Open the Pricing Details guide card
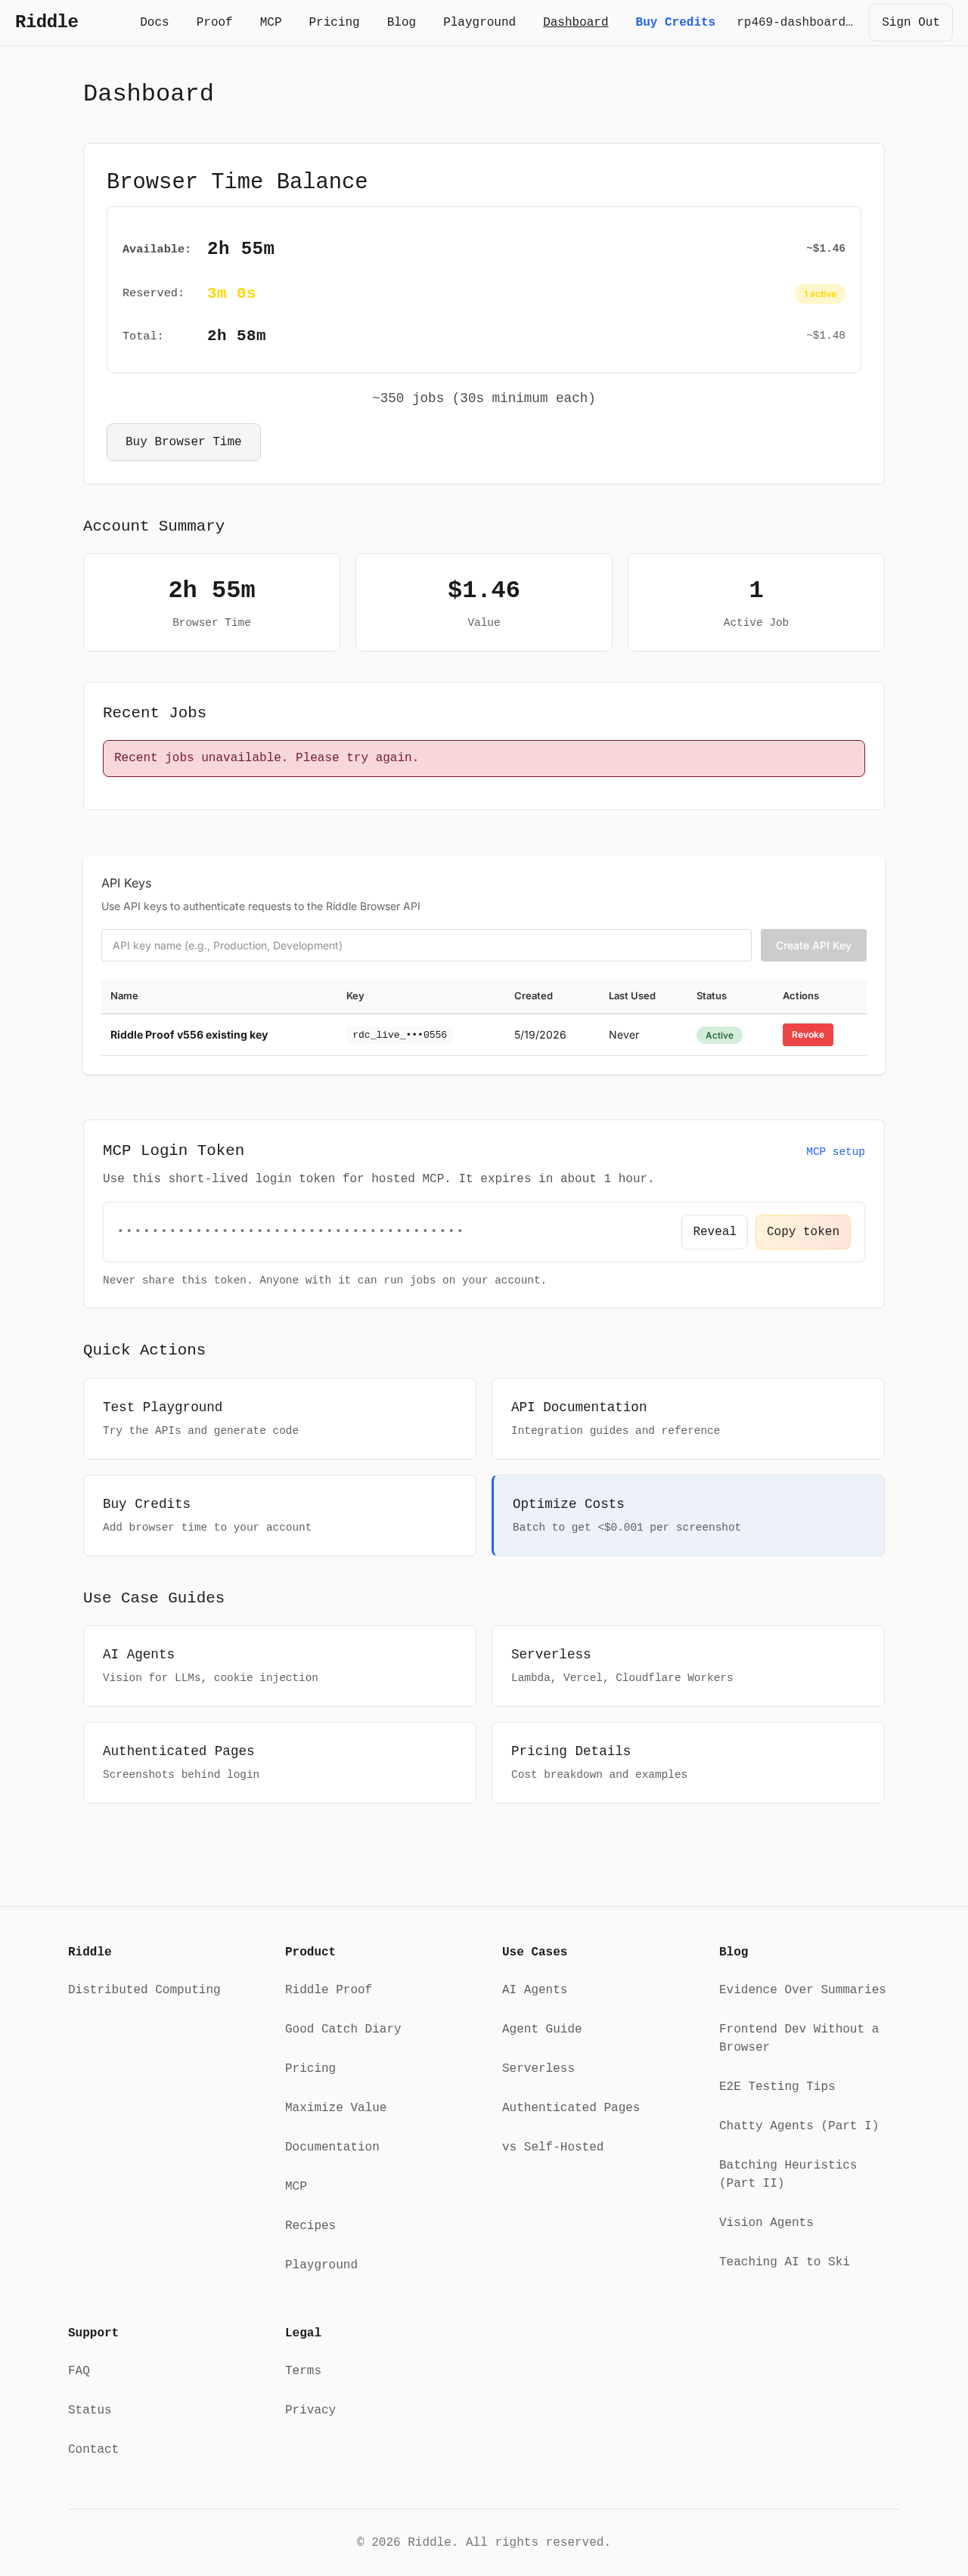The image size is (968, 2576). click(x=688, y=1763)
